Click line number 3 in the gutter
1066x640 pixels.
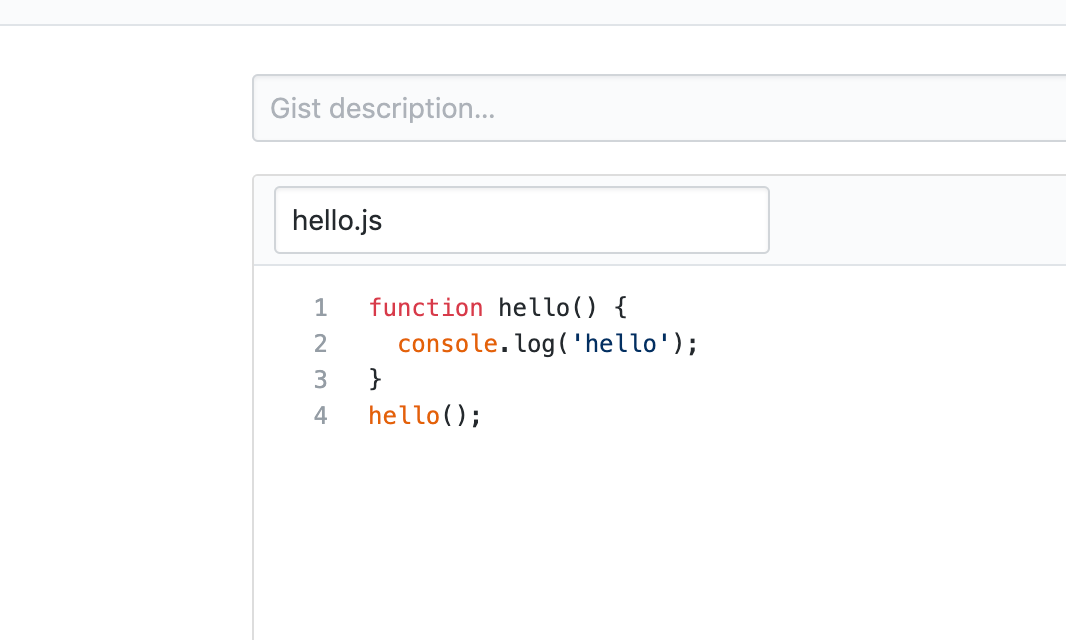tap(320, 379)
